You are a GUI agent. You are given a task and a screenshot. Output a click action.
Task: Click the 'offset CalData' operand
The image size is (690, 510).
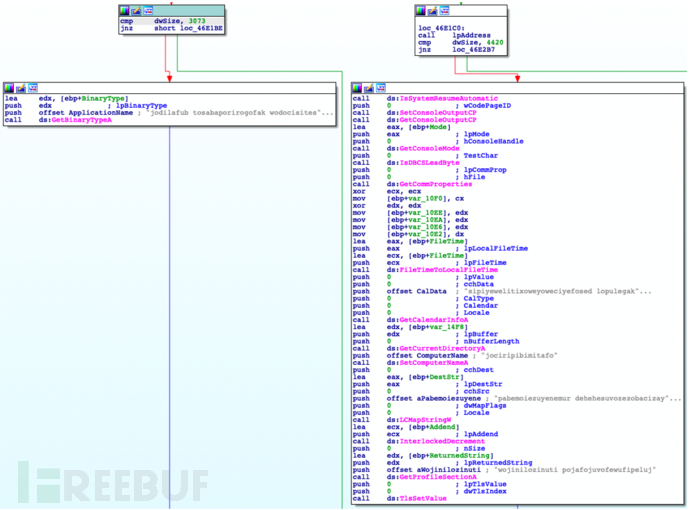click(x=416, y=291)
